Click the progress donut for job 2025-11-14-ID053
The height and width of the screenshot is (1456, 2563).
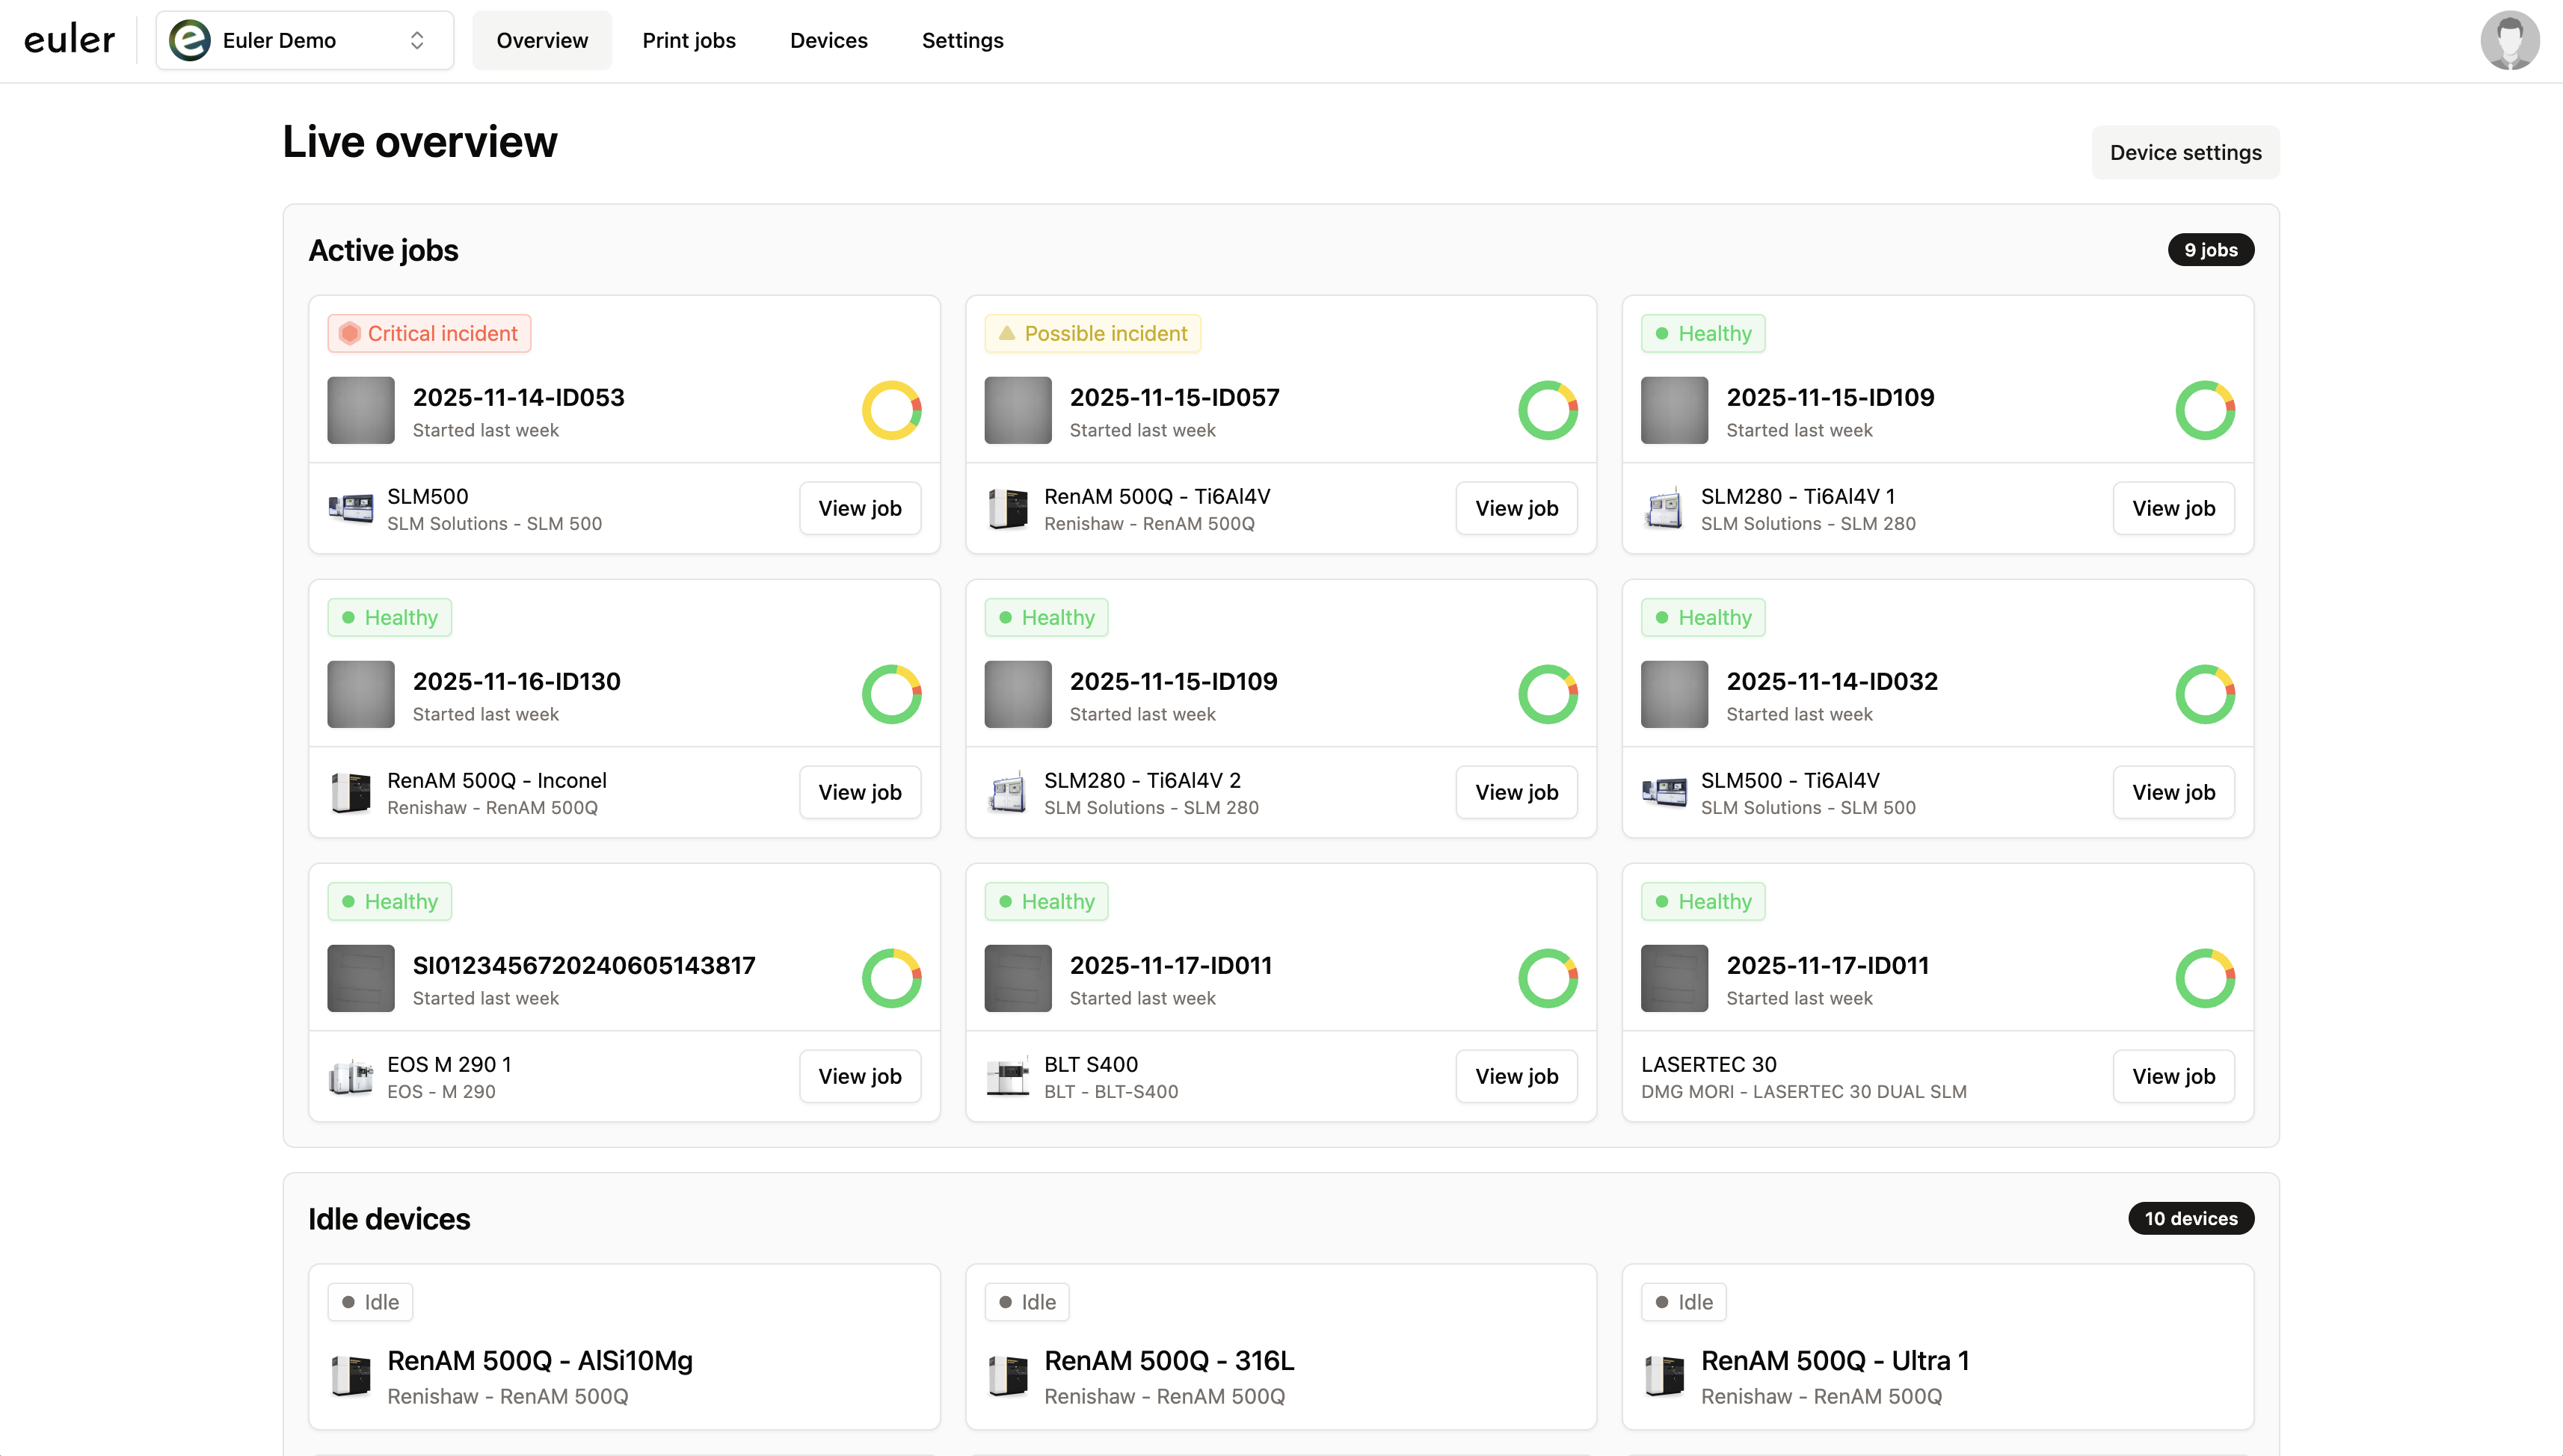coord(890,410)
